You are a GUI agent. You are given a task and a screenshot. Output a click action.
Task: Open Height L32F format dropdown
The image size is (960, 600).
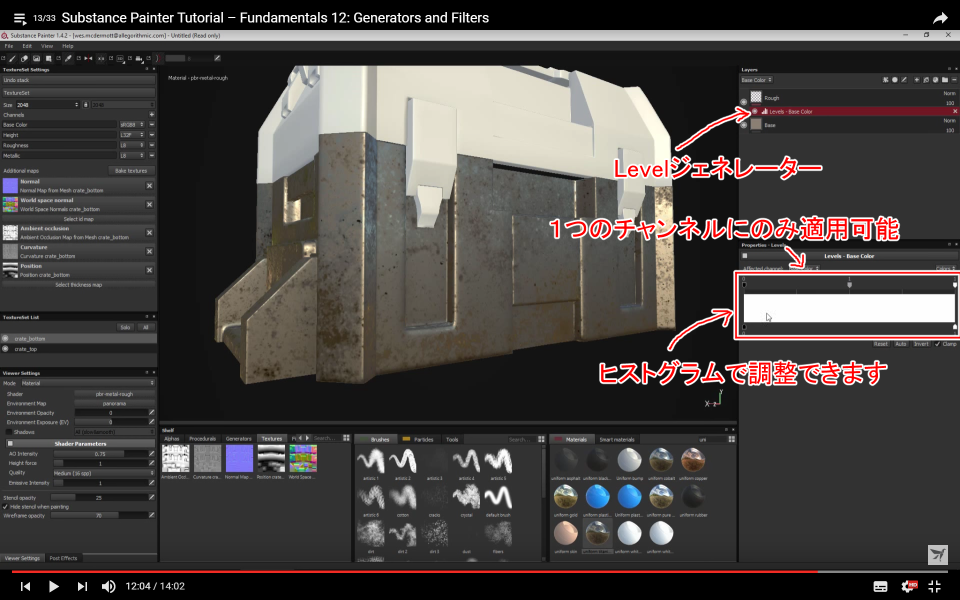[x=132, y=135]
